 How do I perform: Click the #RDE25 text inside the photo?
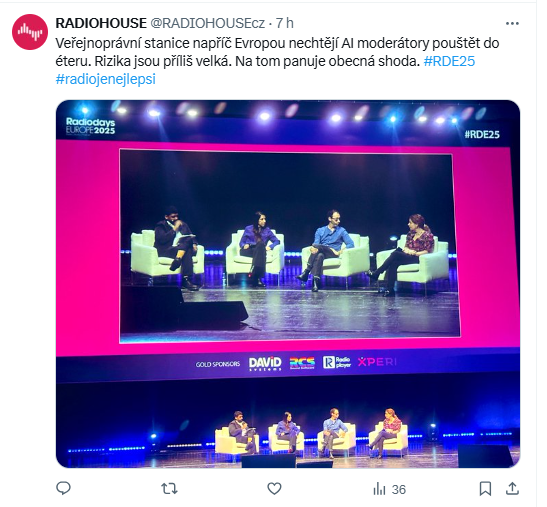(482, 134)
